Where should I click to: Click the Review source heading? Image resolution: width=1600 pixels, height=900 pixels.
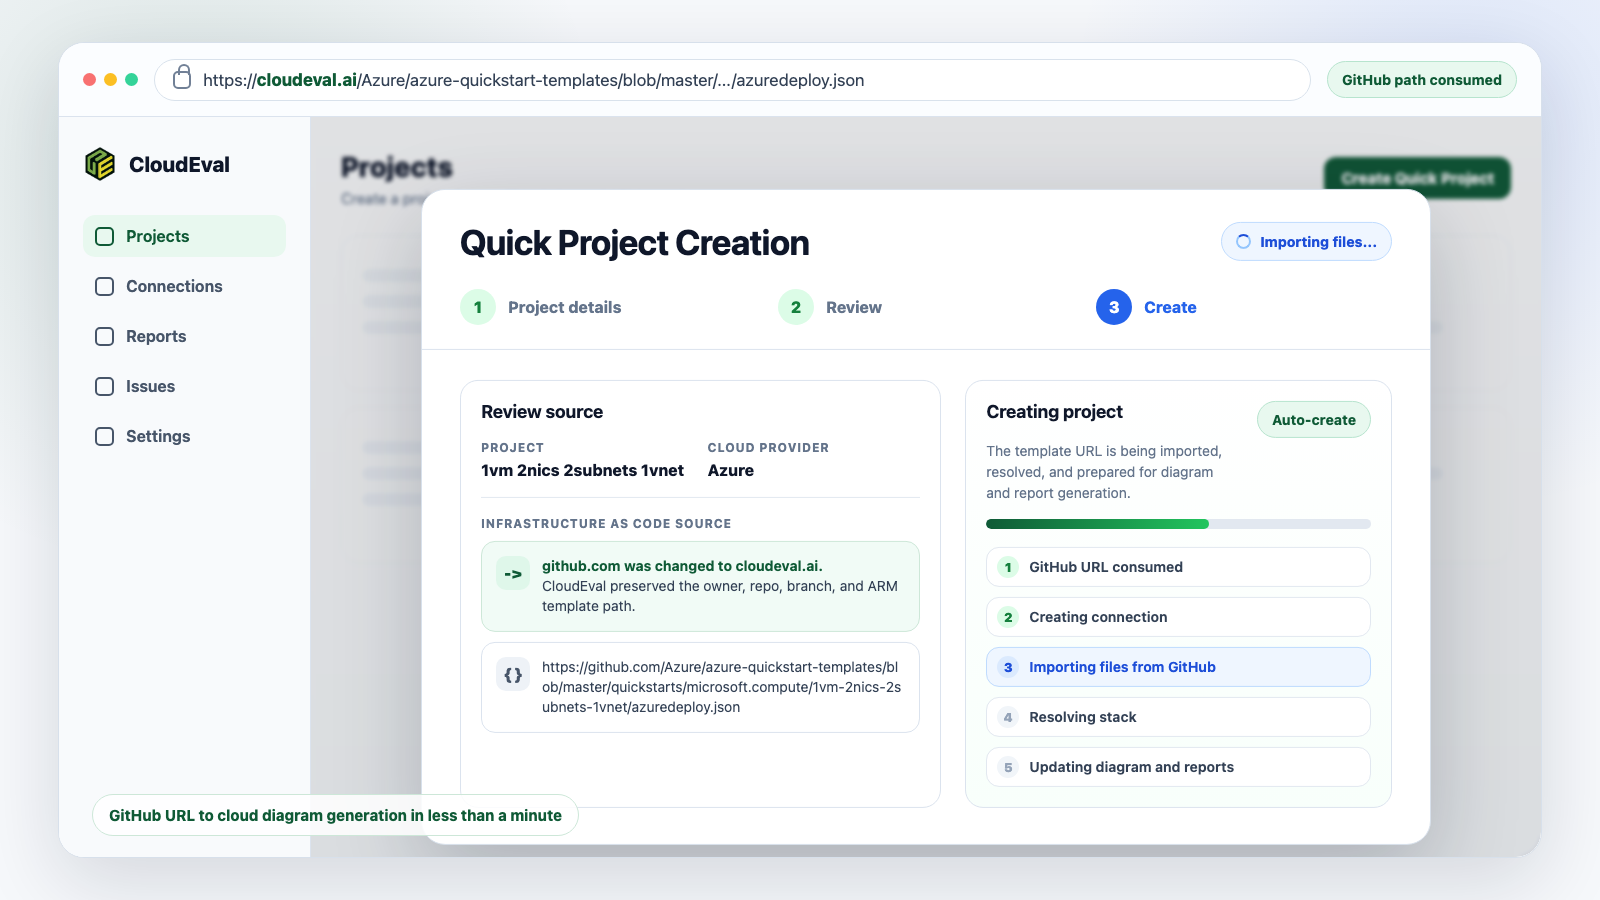pos(542,412)
